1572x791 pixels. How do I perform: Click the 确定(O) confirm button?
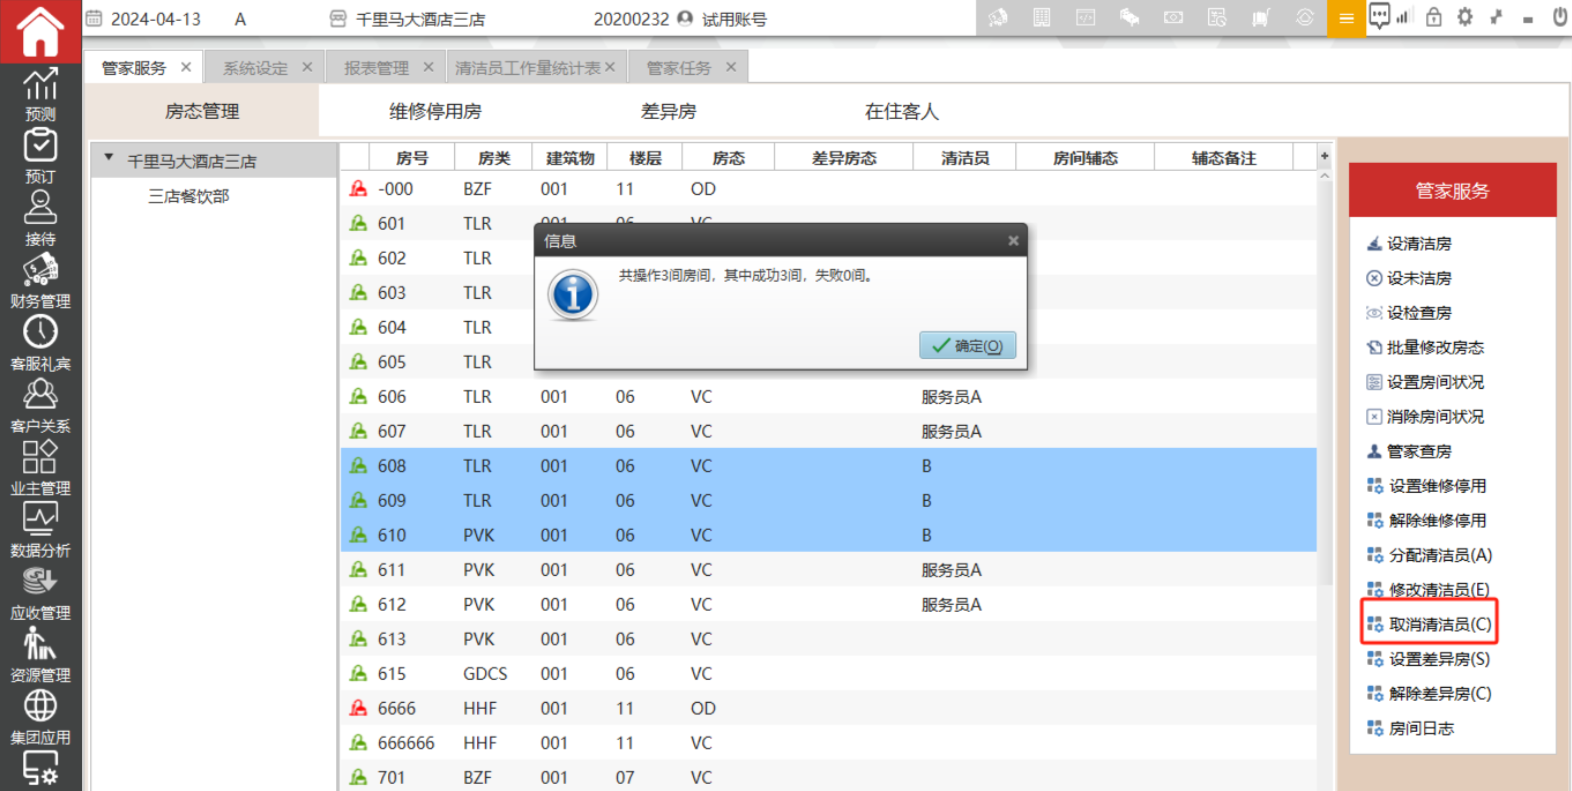pyautogui.click(x=967, y=346)
